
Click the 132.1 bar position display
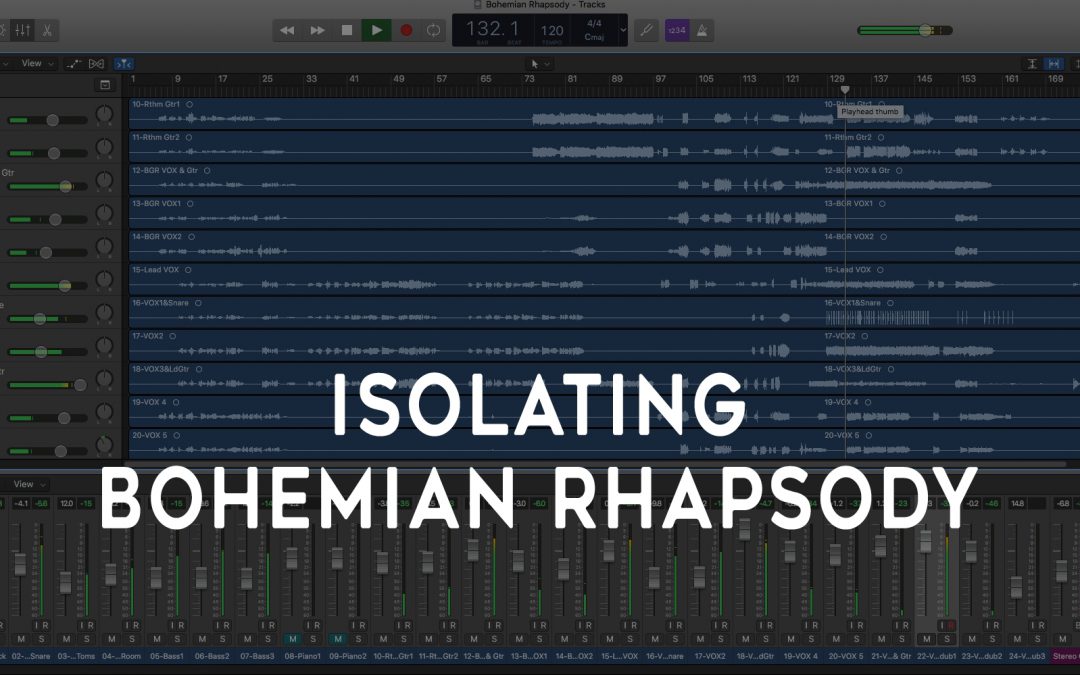(x=492, y=28)
